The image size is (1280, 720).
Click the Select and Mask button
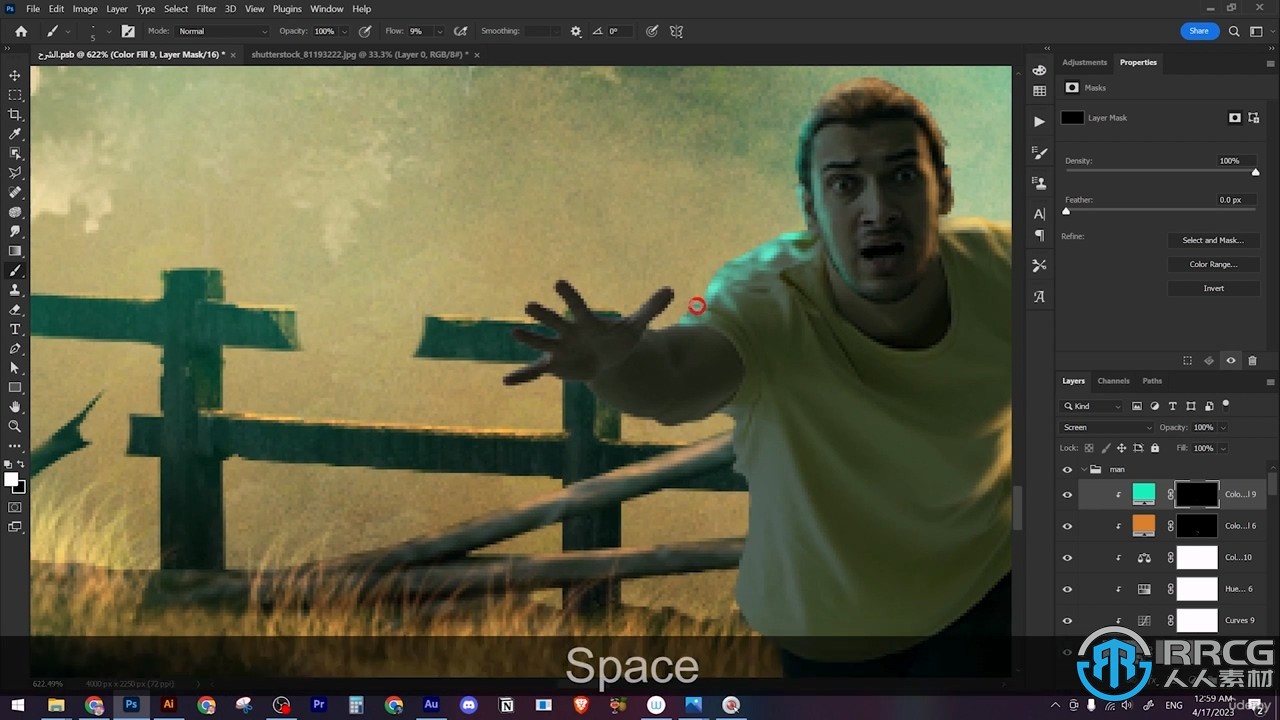[x=1213, y=240]
